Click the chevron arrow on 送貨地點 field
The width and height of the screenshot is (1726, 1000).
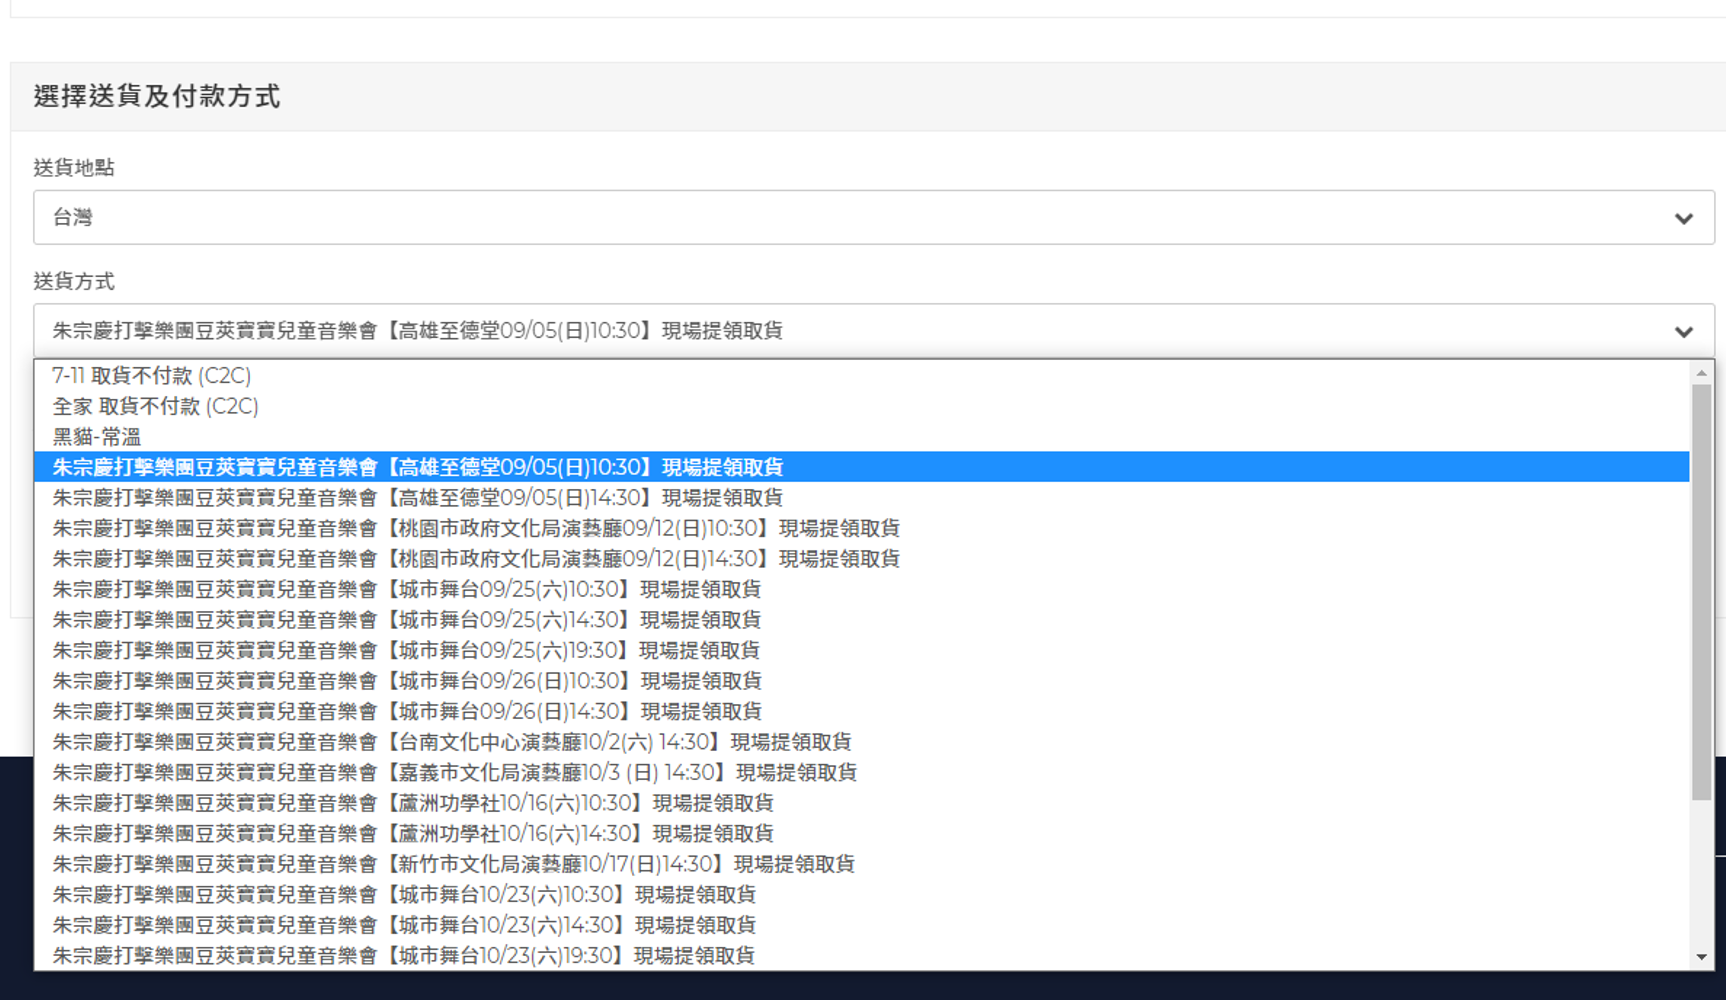tap(1683, 218)
